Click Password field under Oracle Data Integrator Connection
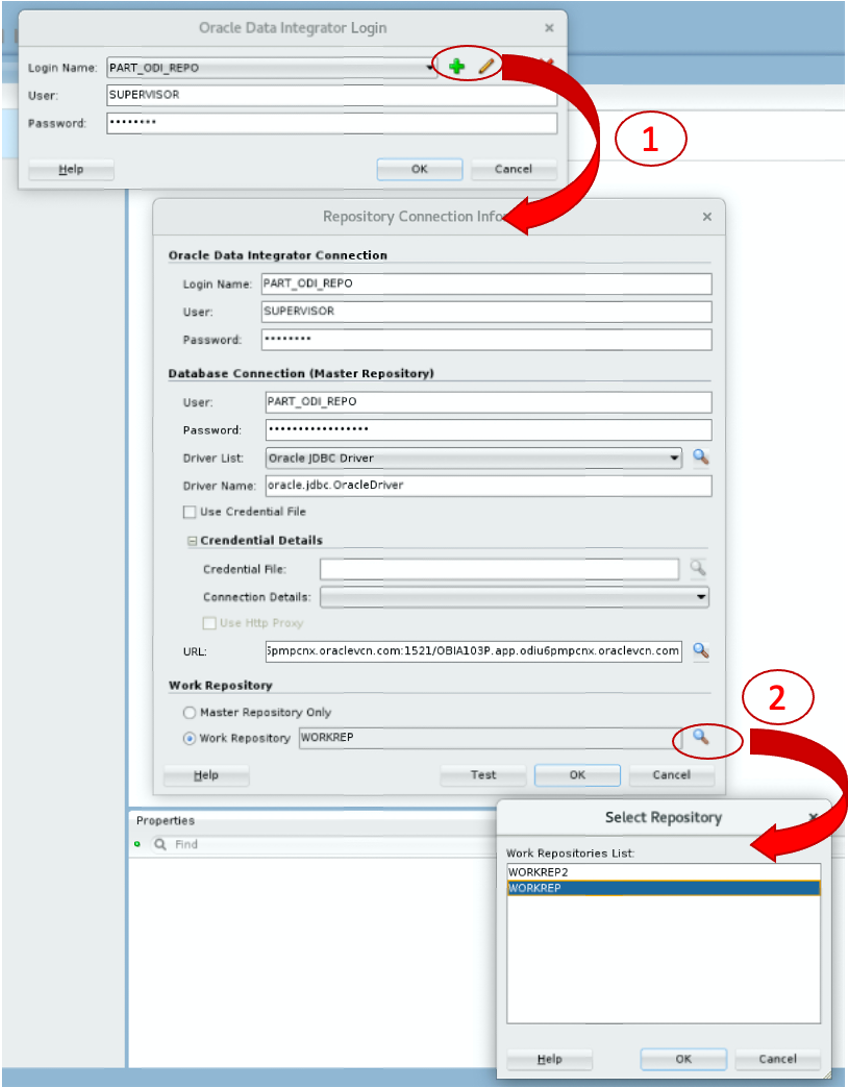This screenshot has height=1089, width=849. 486,340
